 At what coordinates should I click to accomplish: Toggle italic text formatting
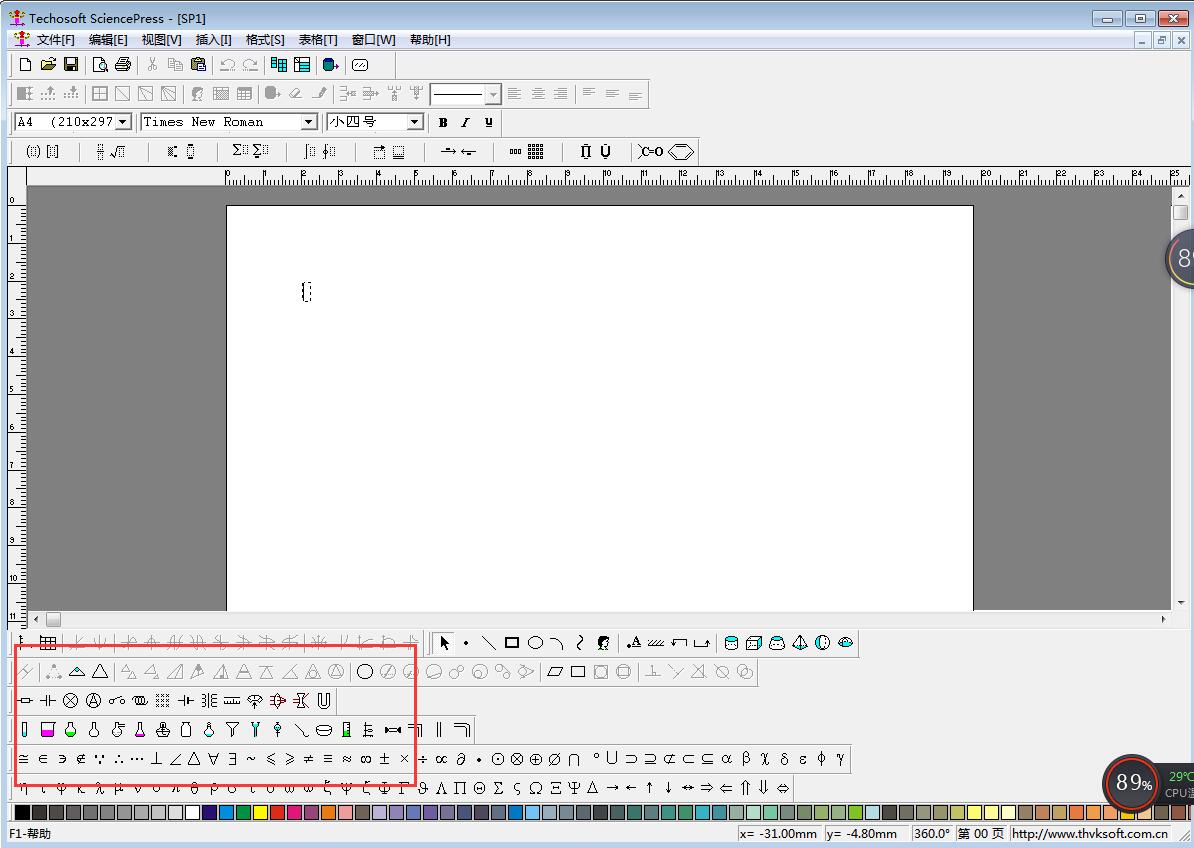pyautogui.click(x=465, y=122)
